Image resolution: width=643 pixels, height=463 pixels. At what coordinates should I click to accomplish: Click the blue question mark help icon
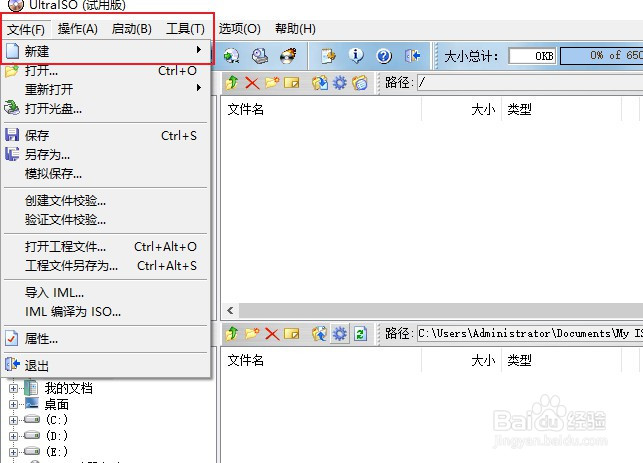click(x=384, y=56)
